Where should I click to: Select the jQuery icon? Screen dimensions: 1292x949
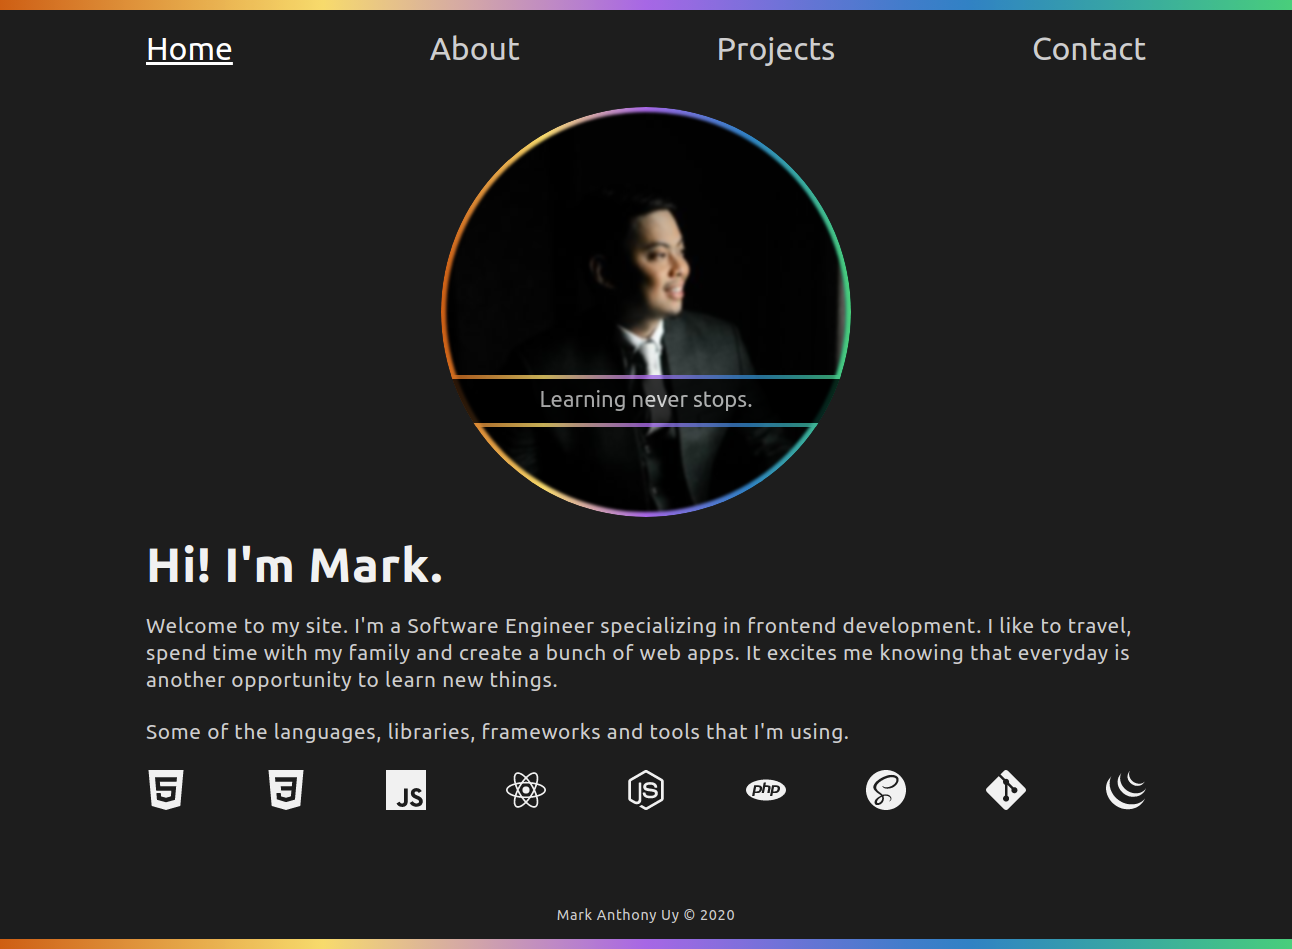pos(1125,789)
